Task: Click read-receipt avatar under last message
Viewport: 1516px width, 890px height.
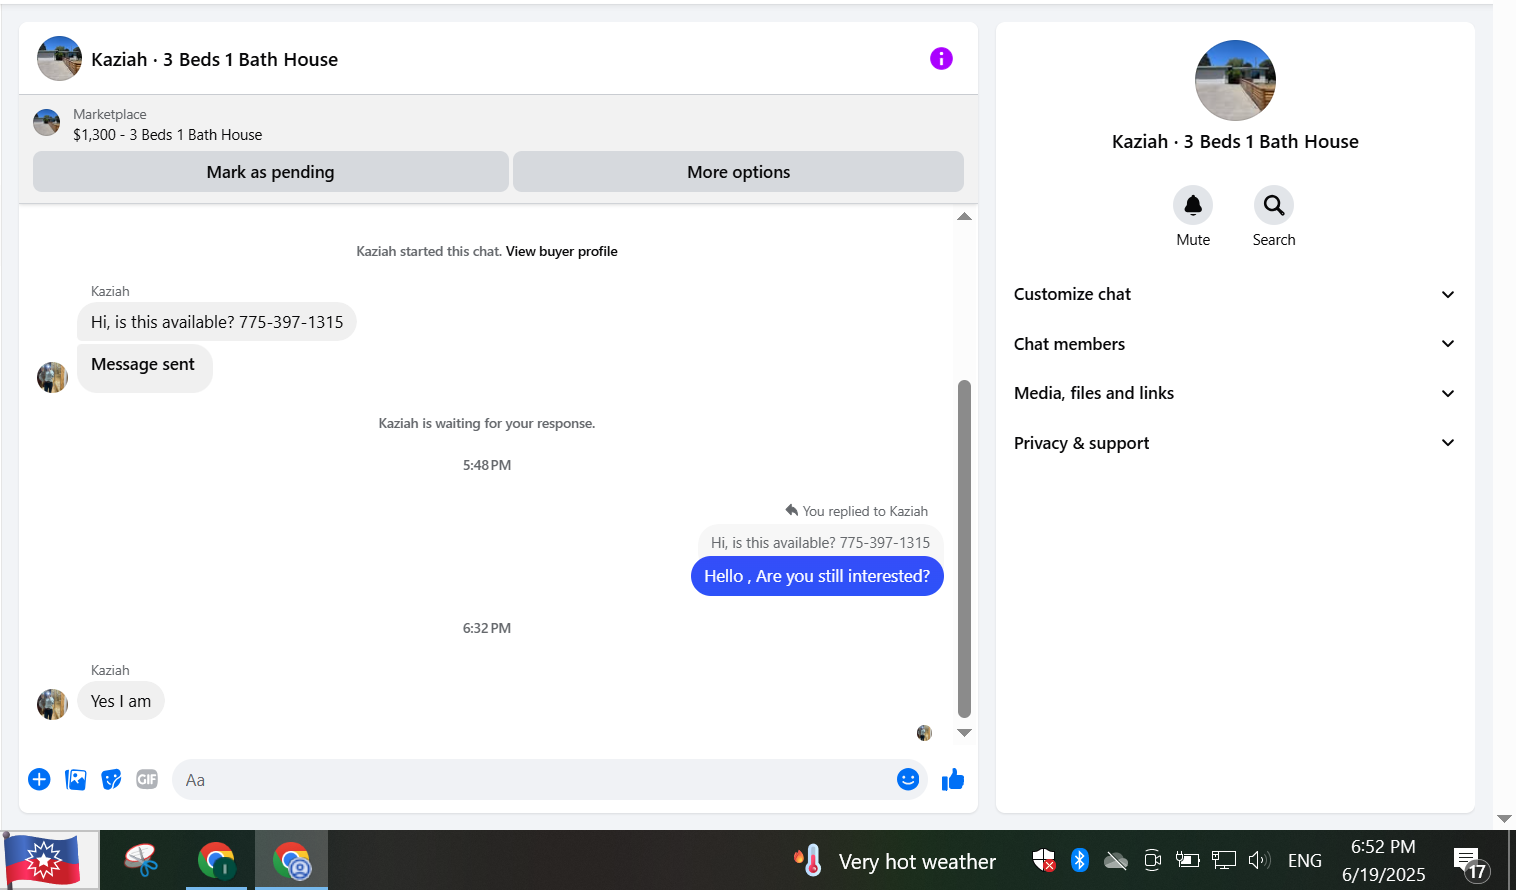Action: (924, 733)
